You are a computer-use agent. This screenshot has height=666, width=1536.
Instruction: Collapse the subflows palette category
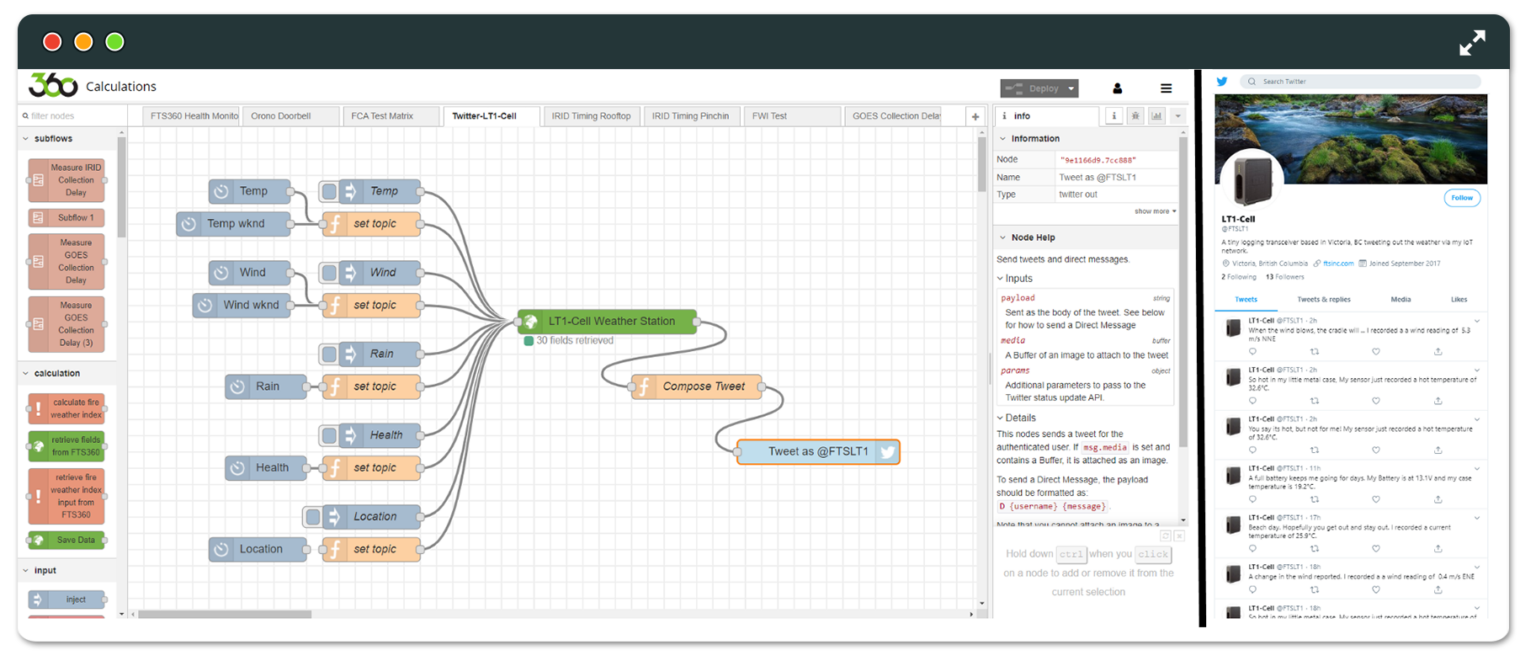[53, 139]
